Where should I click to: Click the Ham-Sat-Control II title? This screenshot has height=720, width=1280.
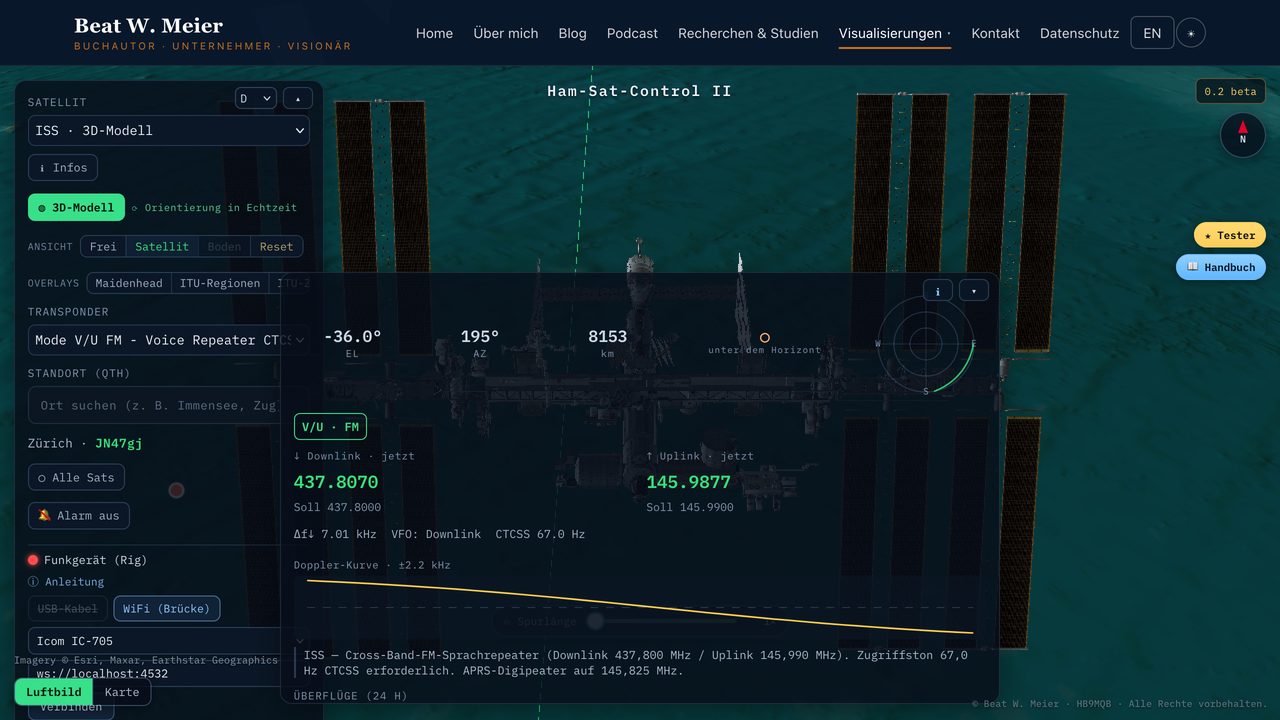[x=639, y=91]
